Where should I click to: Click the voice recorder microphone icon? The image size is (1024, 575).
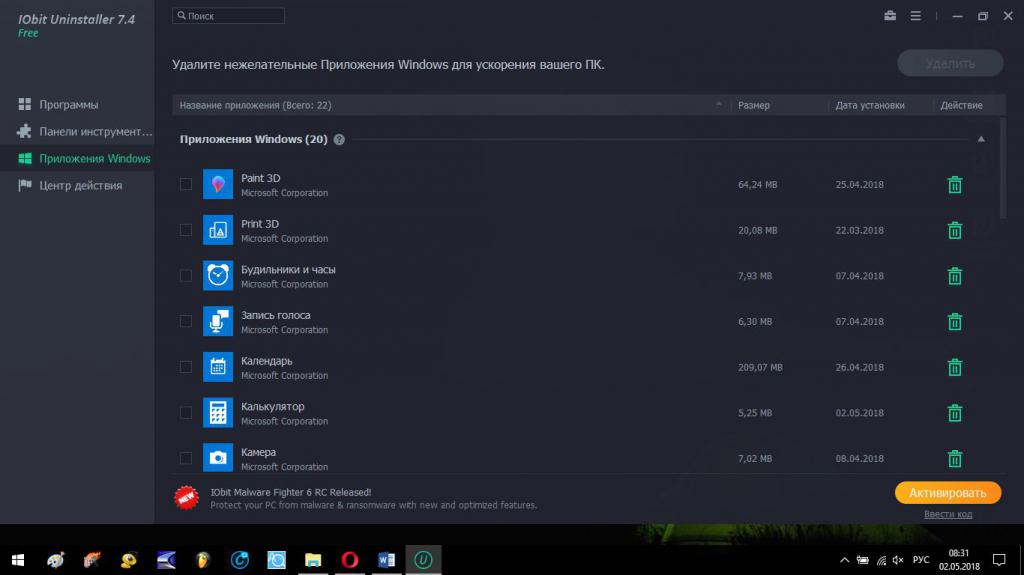217,321
